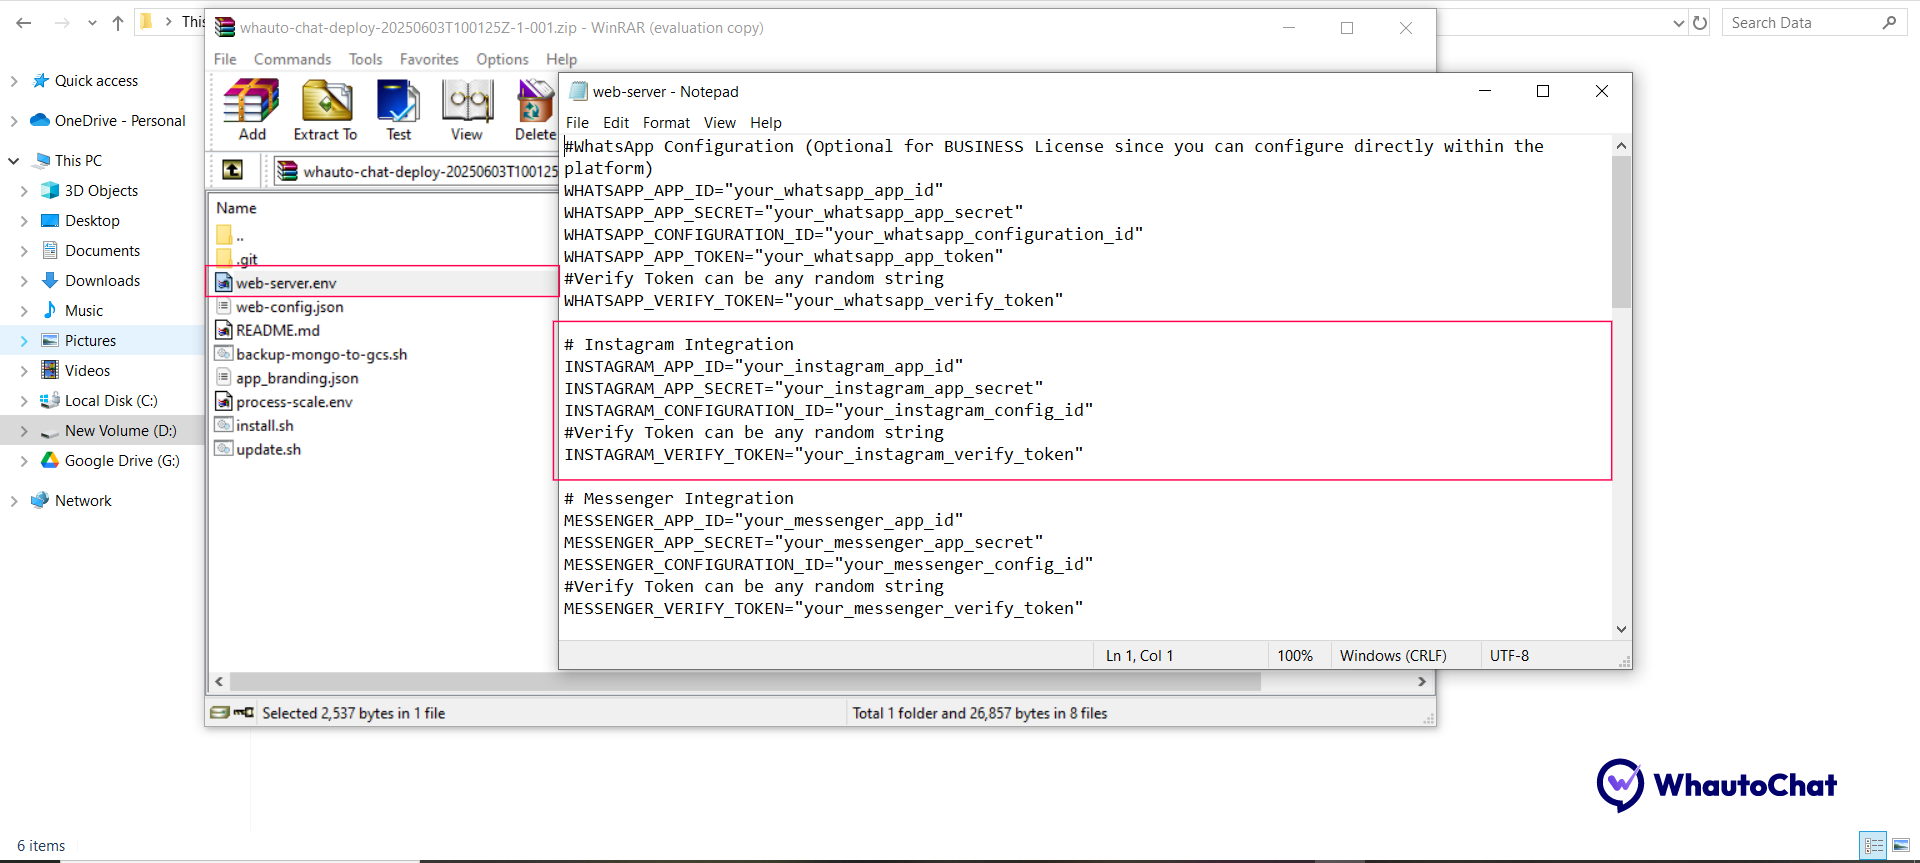Open Downloads folder in navigation pane

coord(102,281)
